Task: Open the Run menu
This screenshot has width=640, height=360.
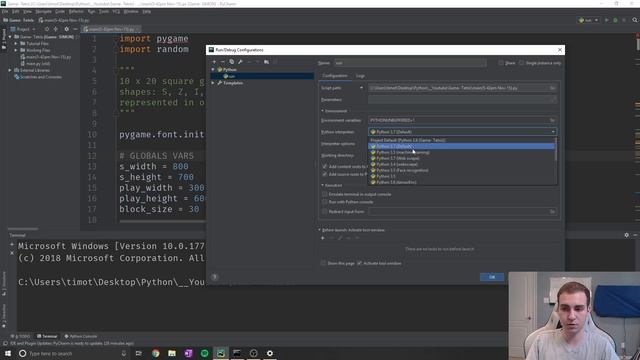Action: (x=91, y=11)
